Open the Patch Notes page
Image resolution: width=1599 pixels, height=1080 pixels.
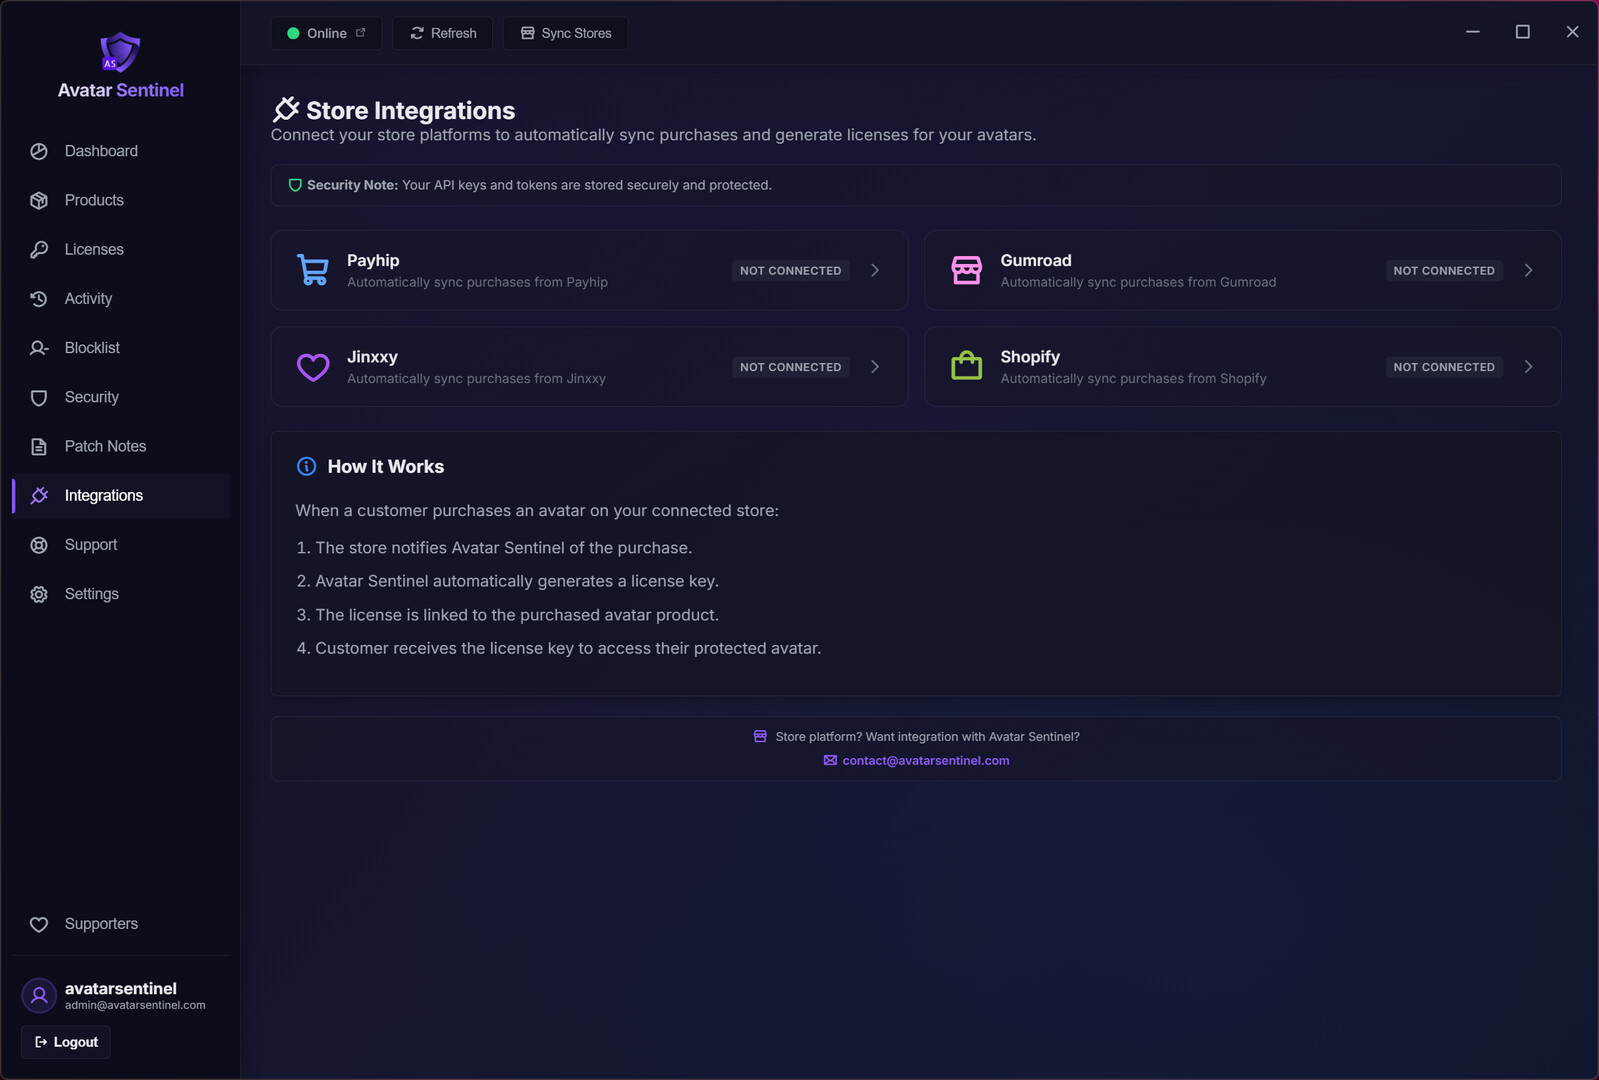121,446
